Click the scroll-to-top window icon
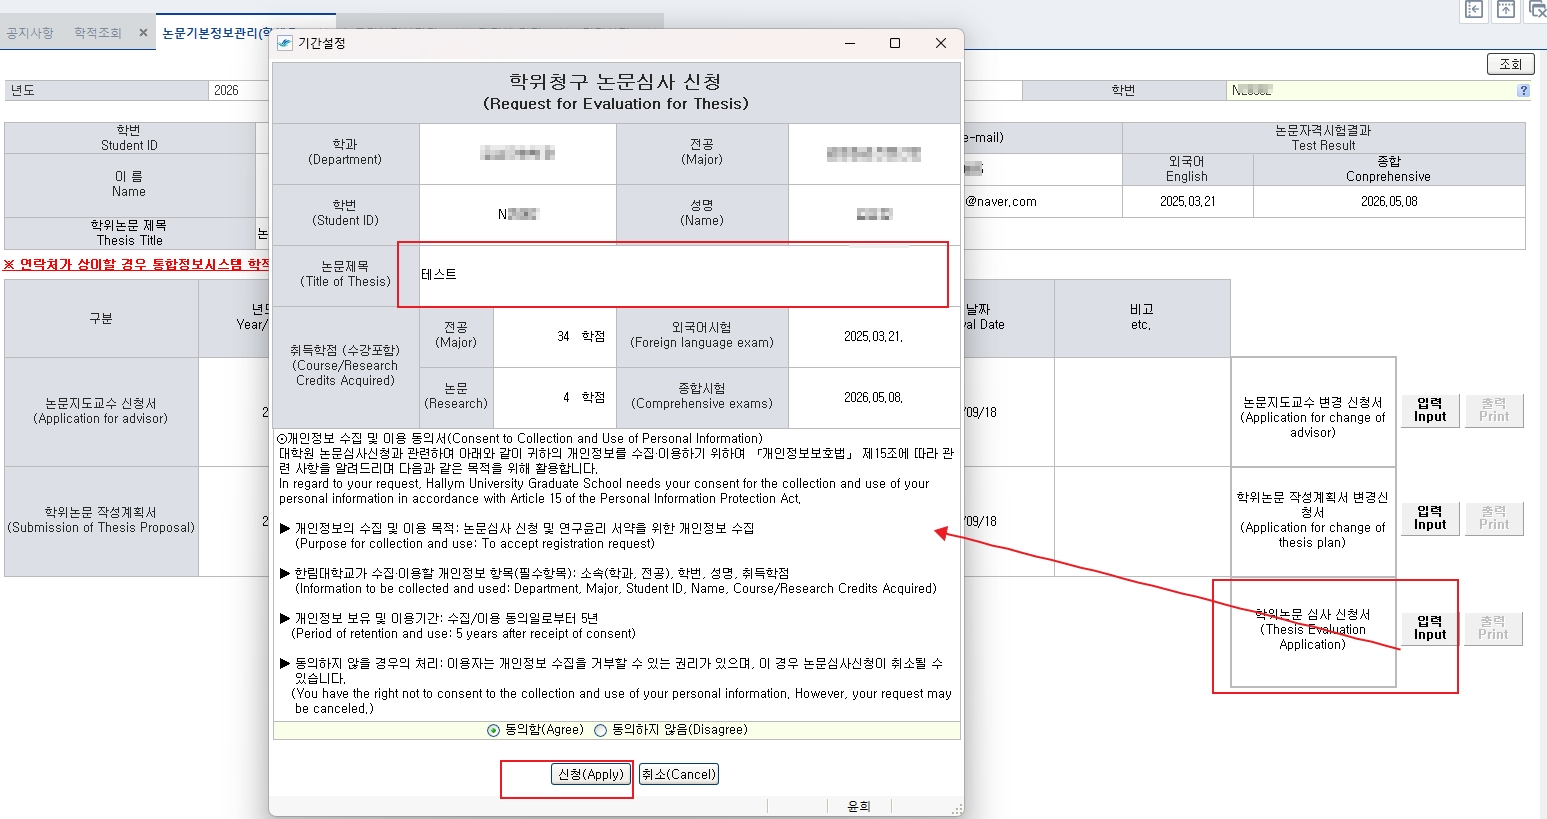Screen dimensions: 1547x819 [x=1506, y=10]
